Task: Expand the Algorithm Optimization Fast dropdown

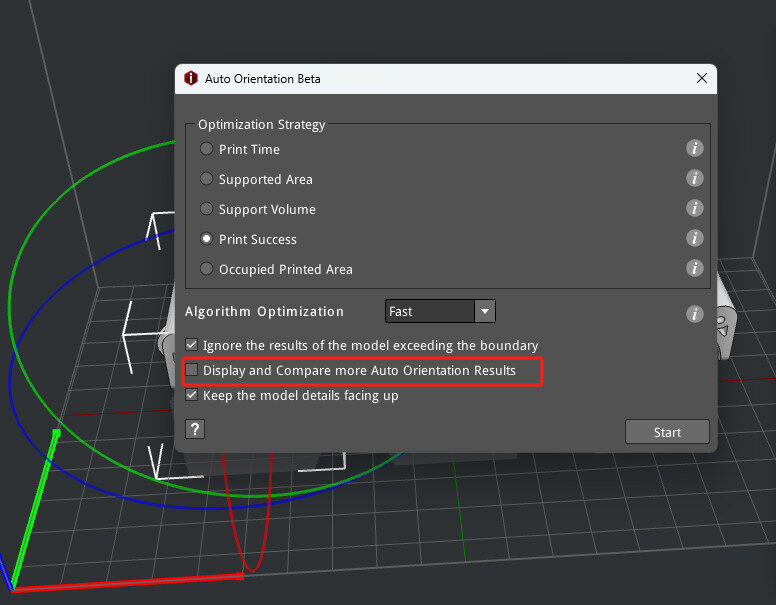Action: pos(485,311)
